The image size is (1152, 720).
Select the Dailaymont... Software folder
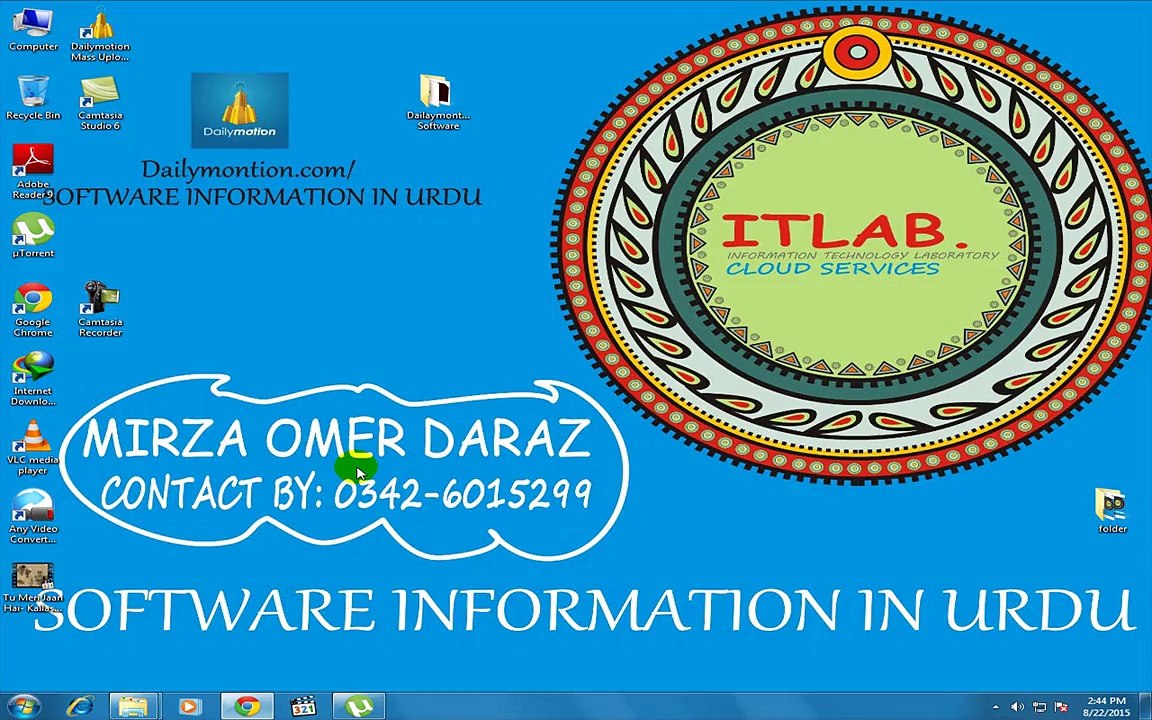tap(438, 103)
